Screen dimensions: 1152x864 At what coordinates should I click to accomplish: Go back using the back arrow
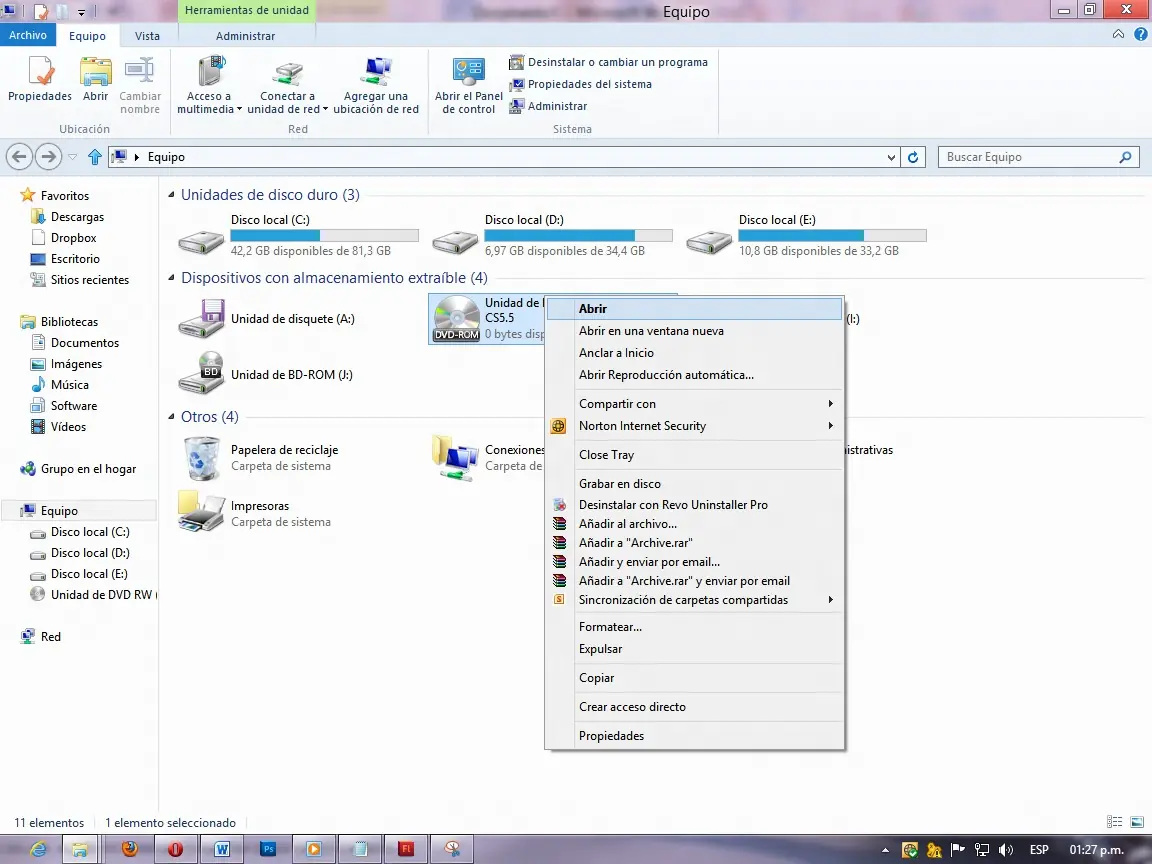tap(20, 156)
